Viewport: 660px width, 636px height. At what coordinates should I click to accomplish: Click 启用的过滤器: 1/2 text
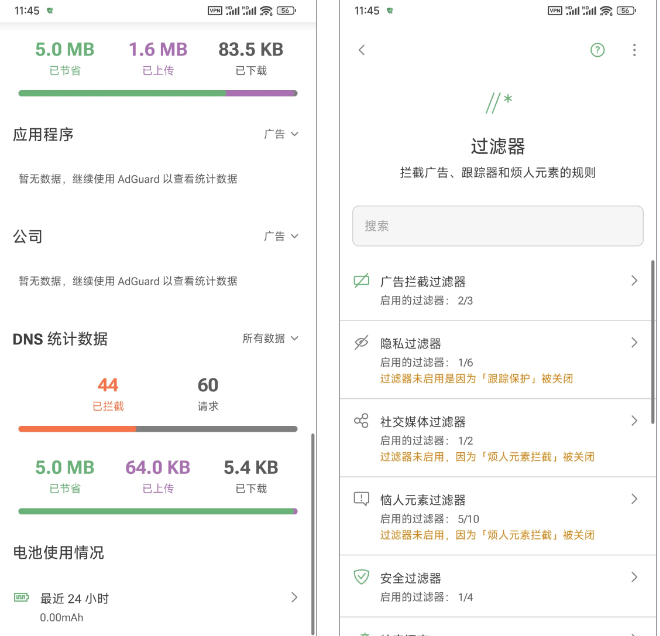tap(426, 441)
